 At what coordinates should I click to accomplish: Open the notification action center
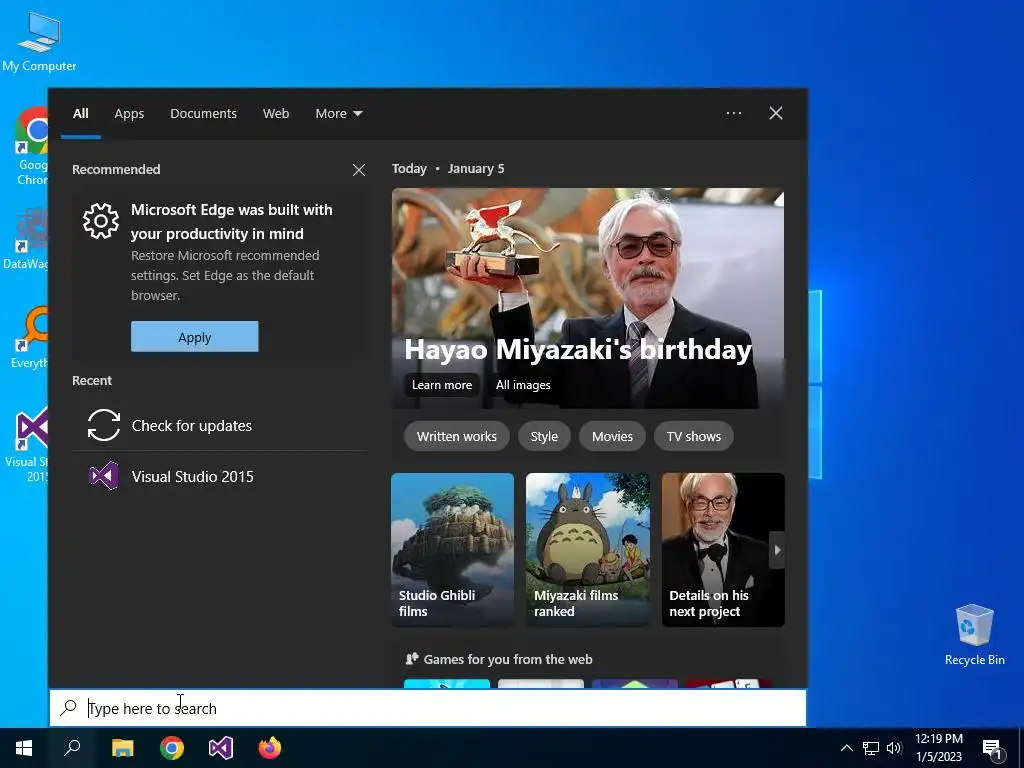click(992, 748)
